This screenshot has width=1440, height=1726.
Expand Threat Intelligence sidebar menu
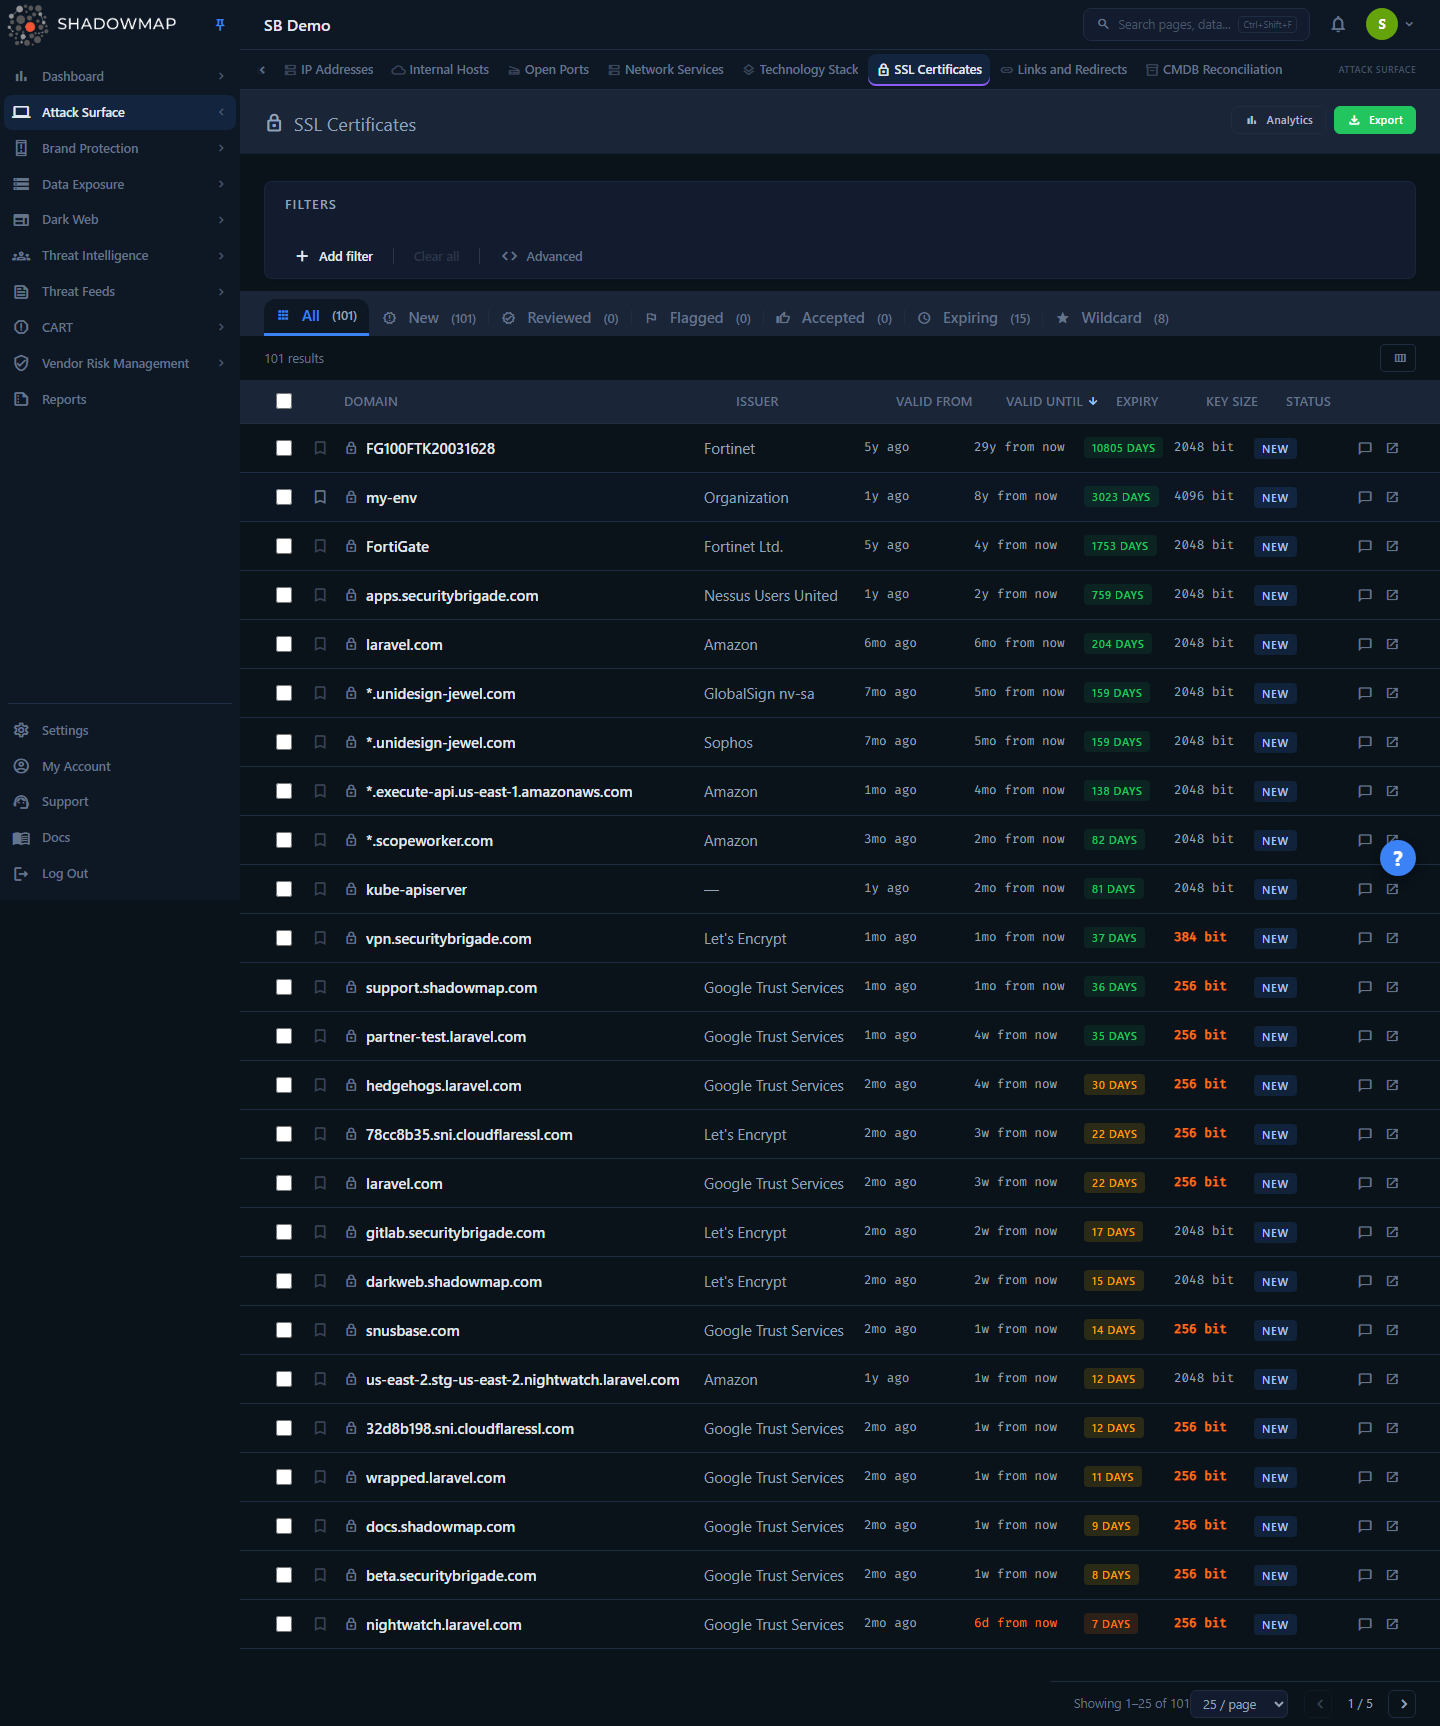coord(120,256)
